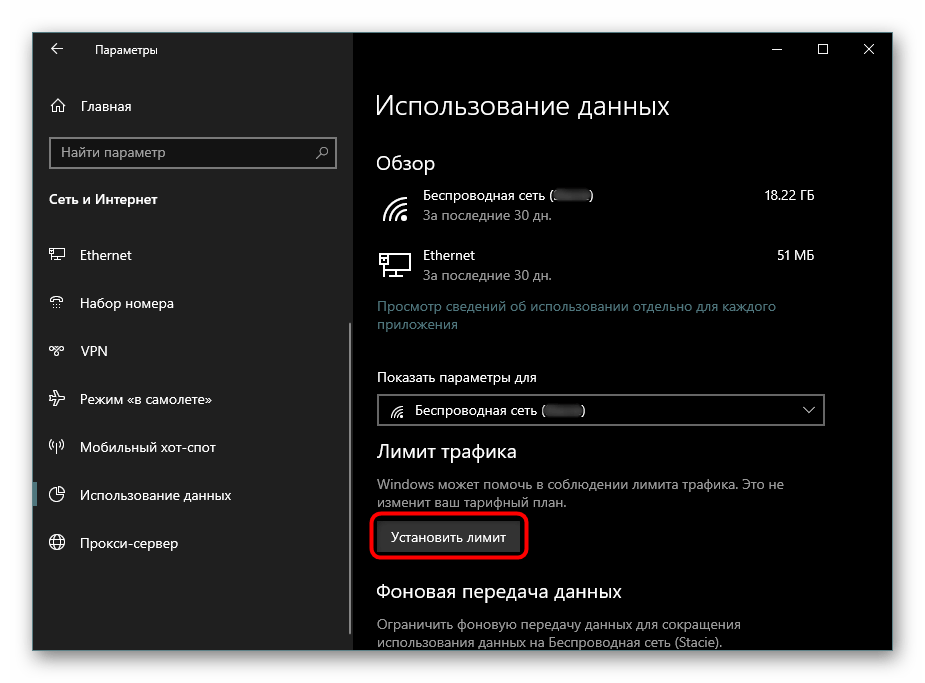
Task: Click the Ethernet monitor icon in sidebar
Action: point(58,255)
